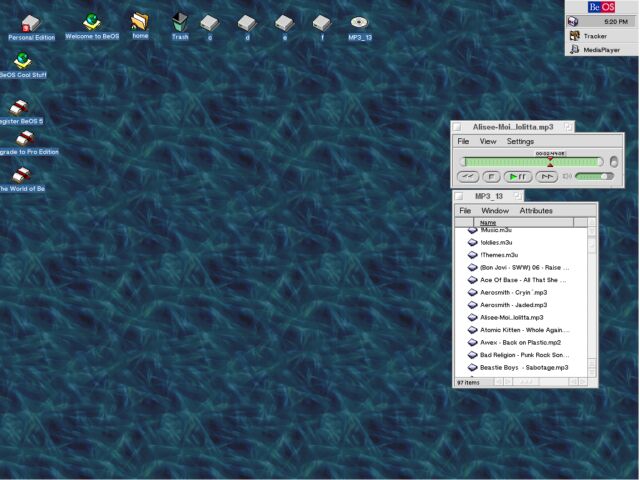640x480 pixels.
Task: Select The World of Be icon
Action: pos(22,175)
